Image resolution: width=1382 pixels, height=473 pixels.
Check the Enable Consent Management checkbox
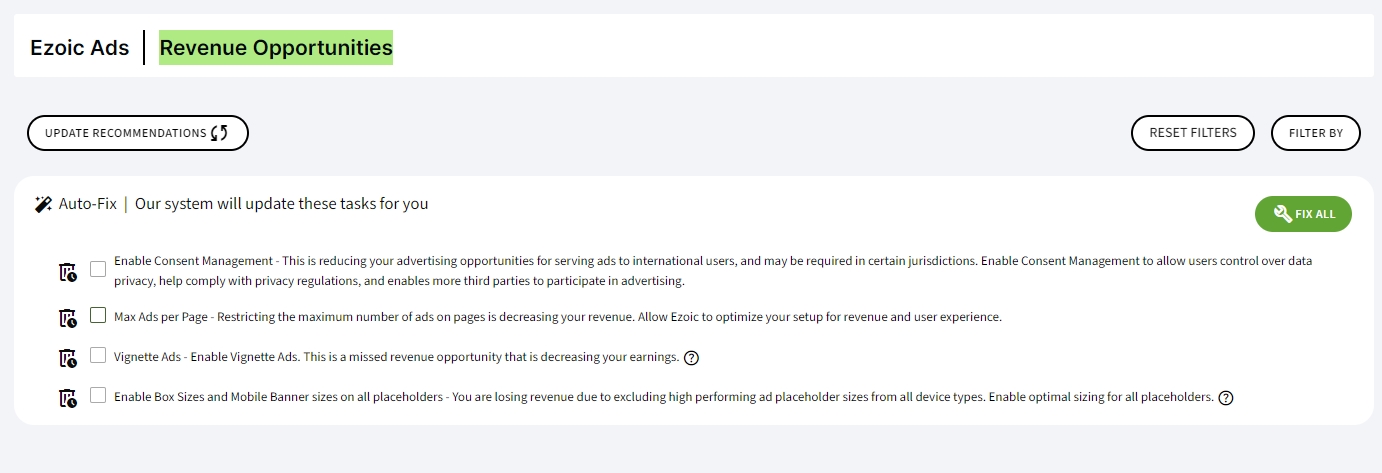[98, 268]
